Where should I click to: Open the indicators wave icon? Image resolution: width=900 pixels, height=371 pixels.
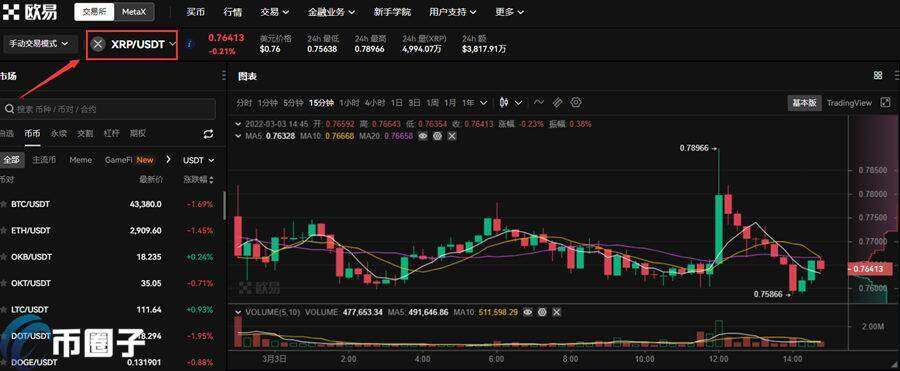tap(538, 103)
